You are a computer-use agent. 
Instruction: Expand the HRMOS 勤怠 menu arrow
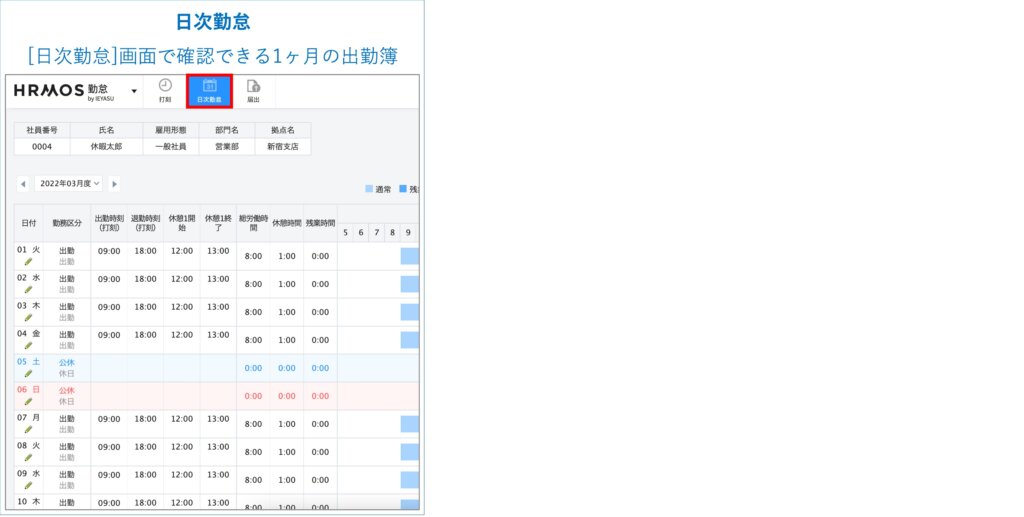click(134, 91)
